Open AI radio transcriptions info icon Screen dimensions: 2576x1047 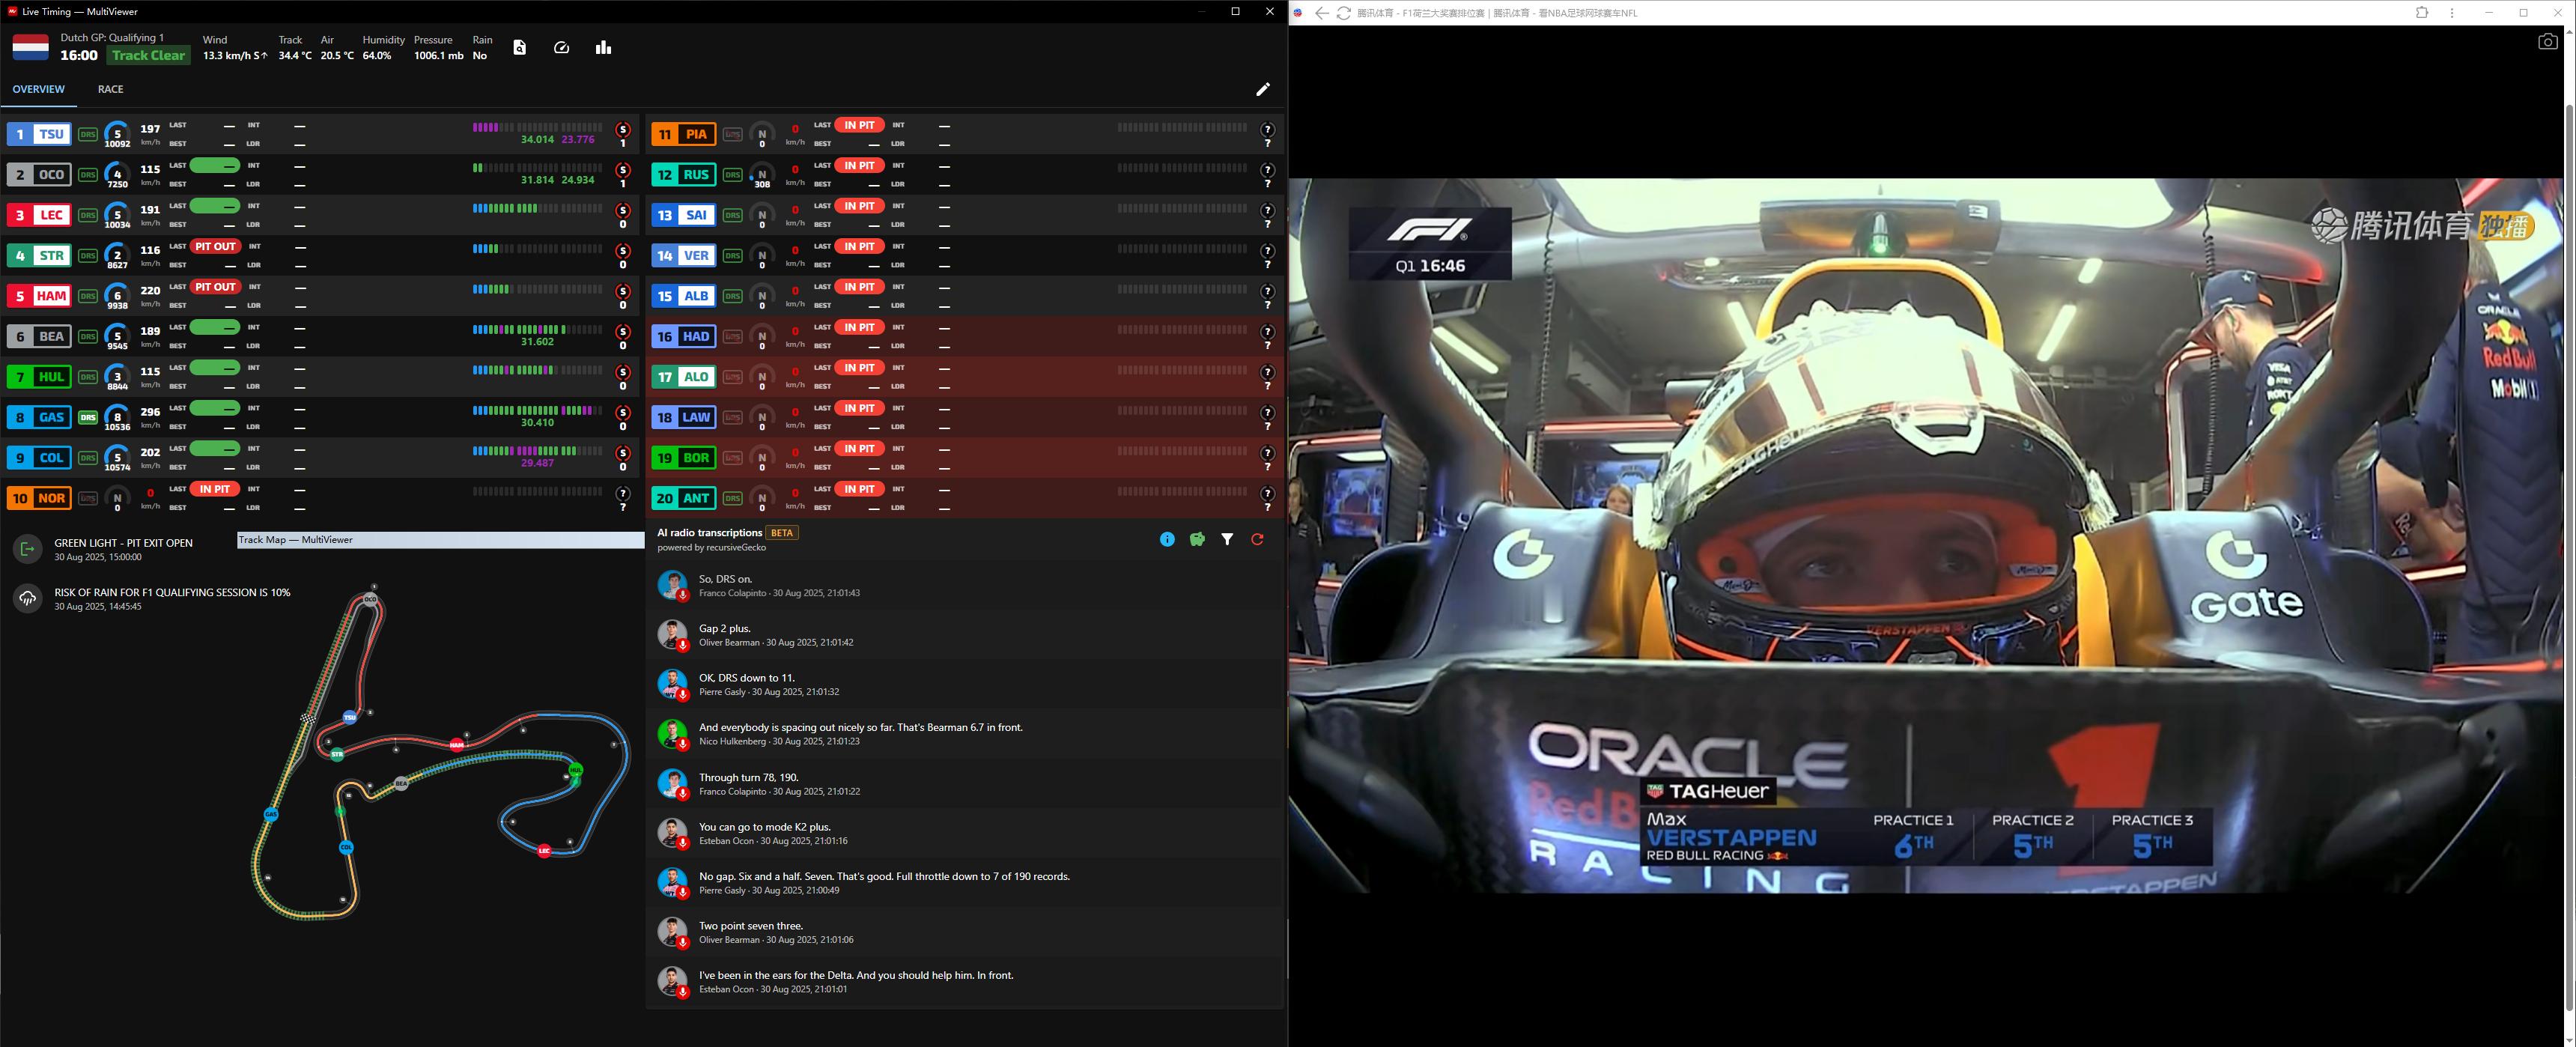(x=1167, y=539)
